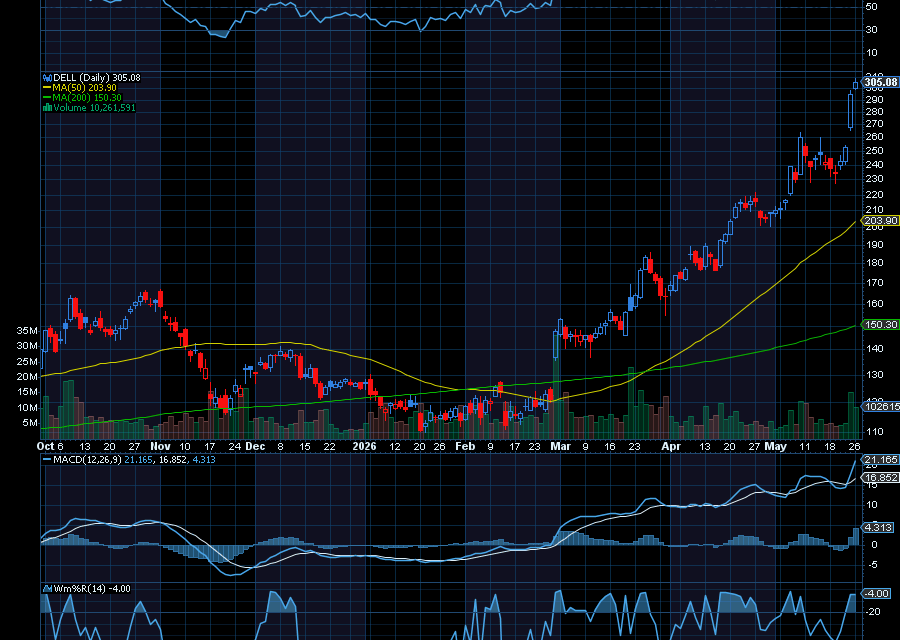Click the yellow 203.90 axis price tag
This screenshot has width=900, height=640.
880,221
